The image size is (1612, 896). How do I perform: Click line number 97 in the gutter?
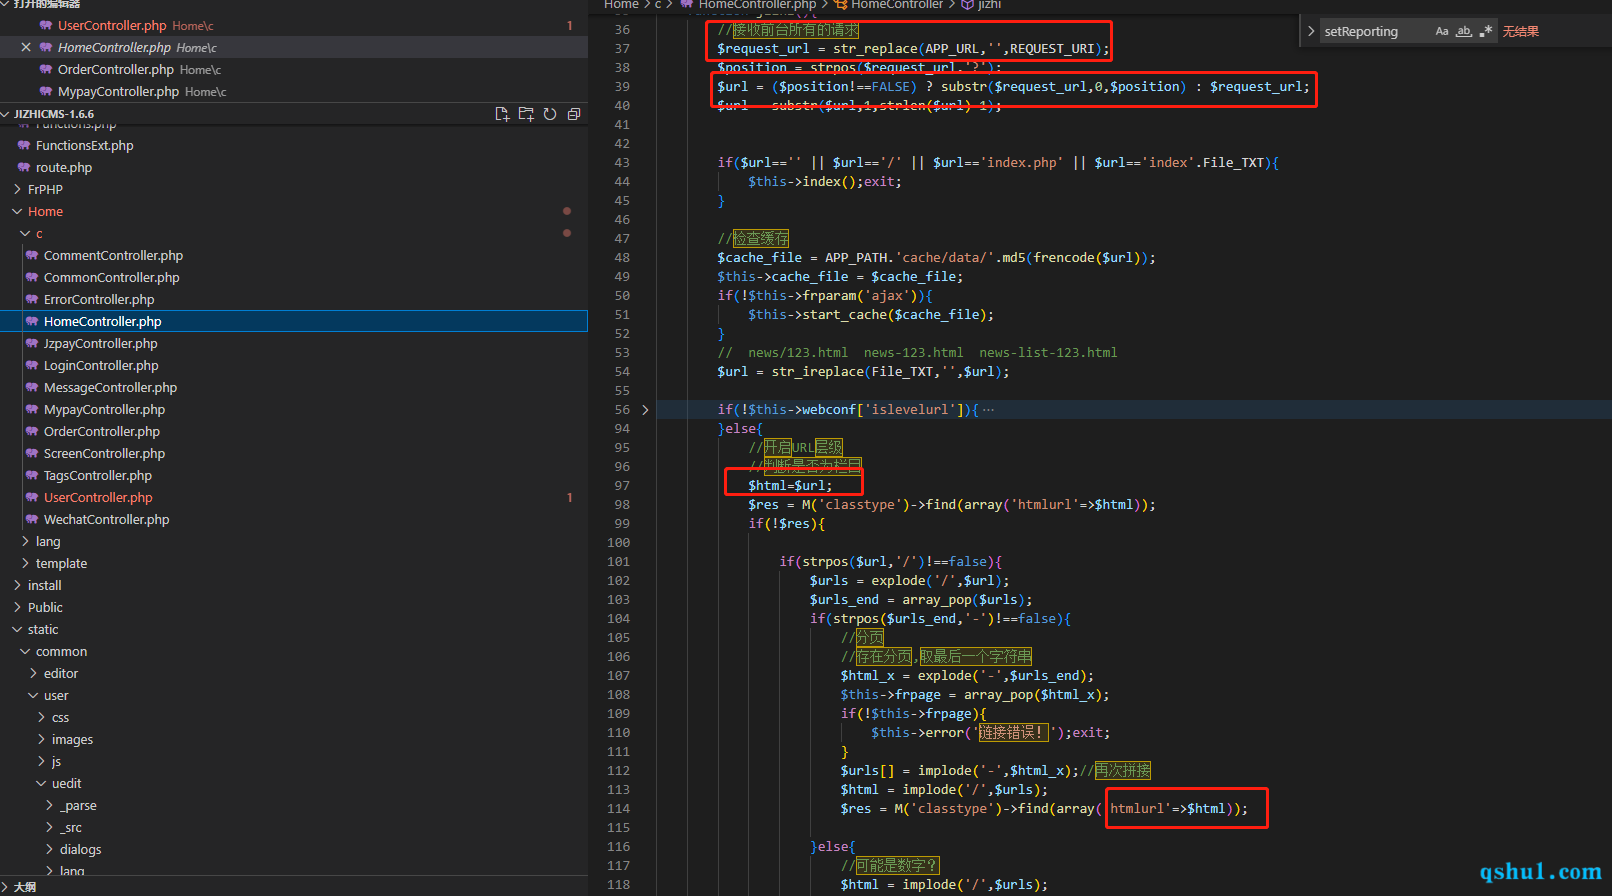[x=622, y=486]
